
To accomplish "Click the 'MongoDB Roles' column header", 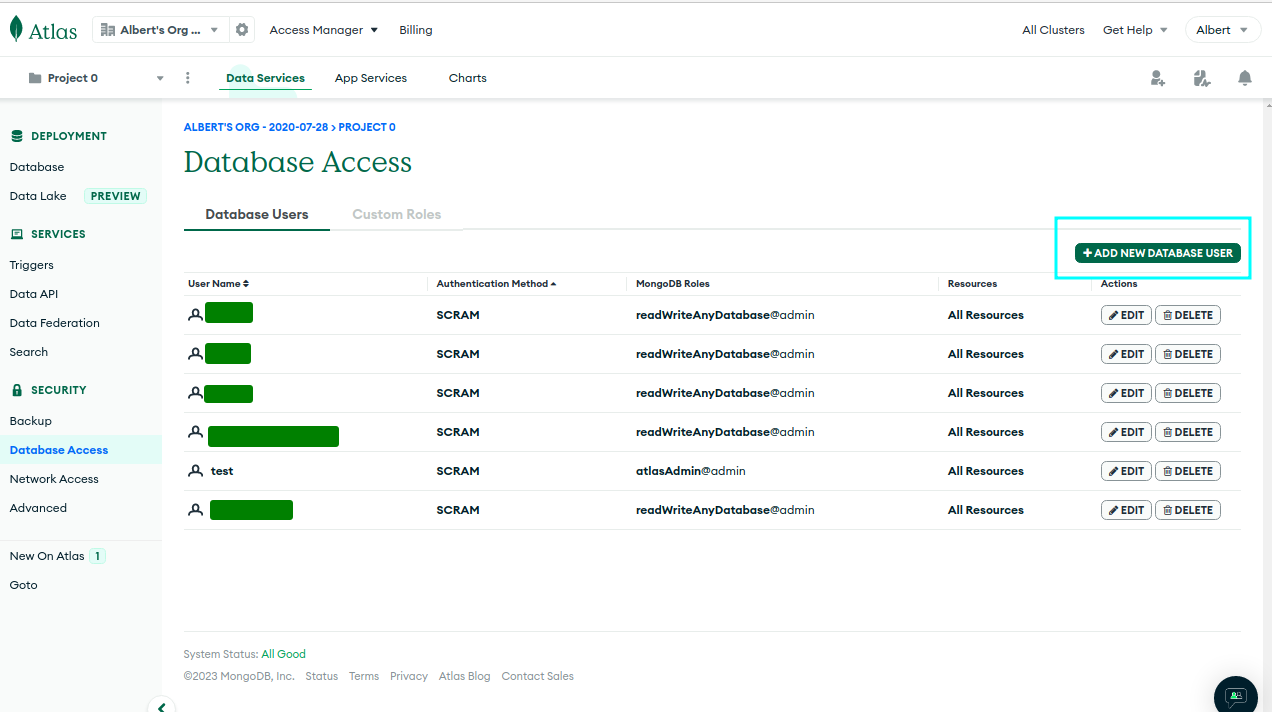I will point(673,284).
